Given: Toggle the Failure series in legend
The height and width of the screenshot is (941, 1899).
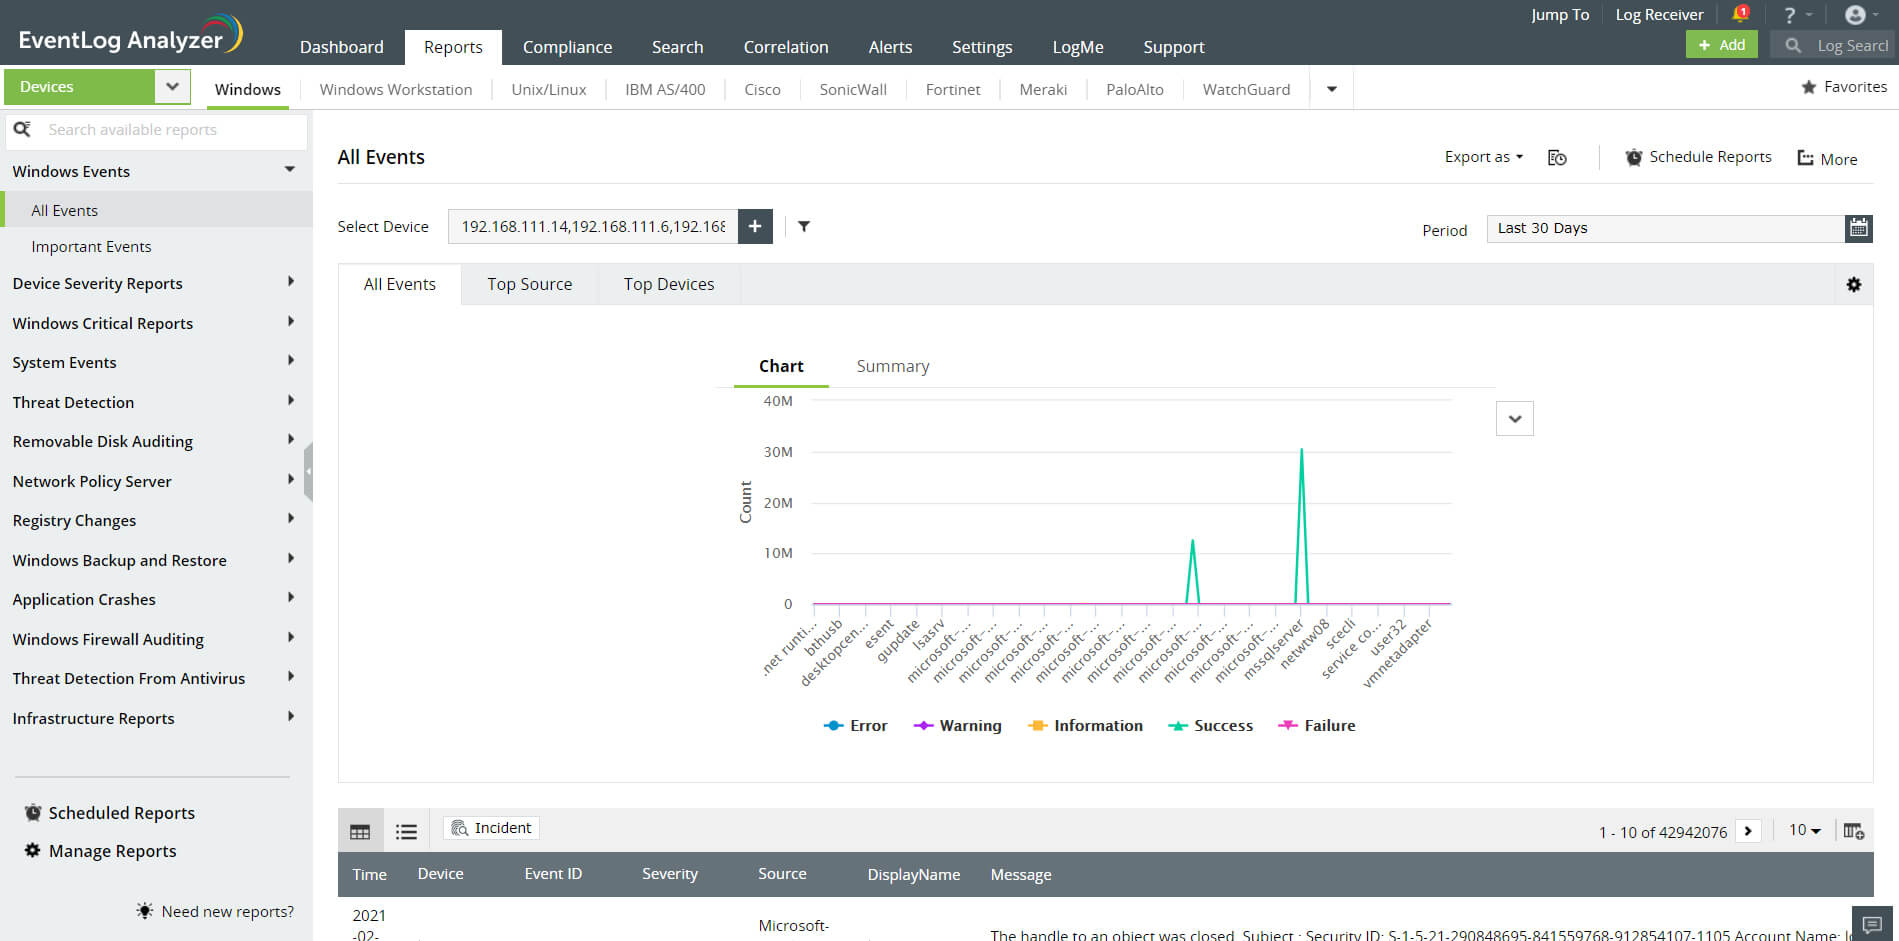Looking at the screenshot, I should [x=1317, y=726].
